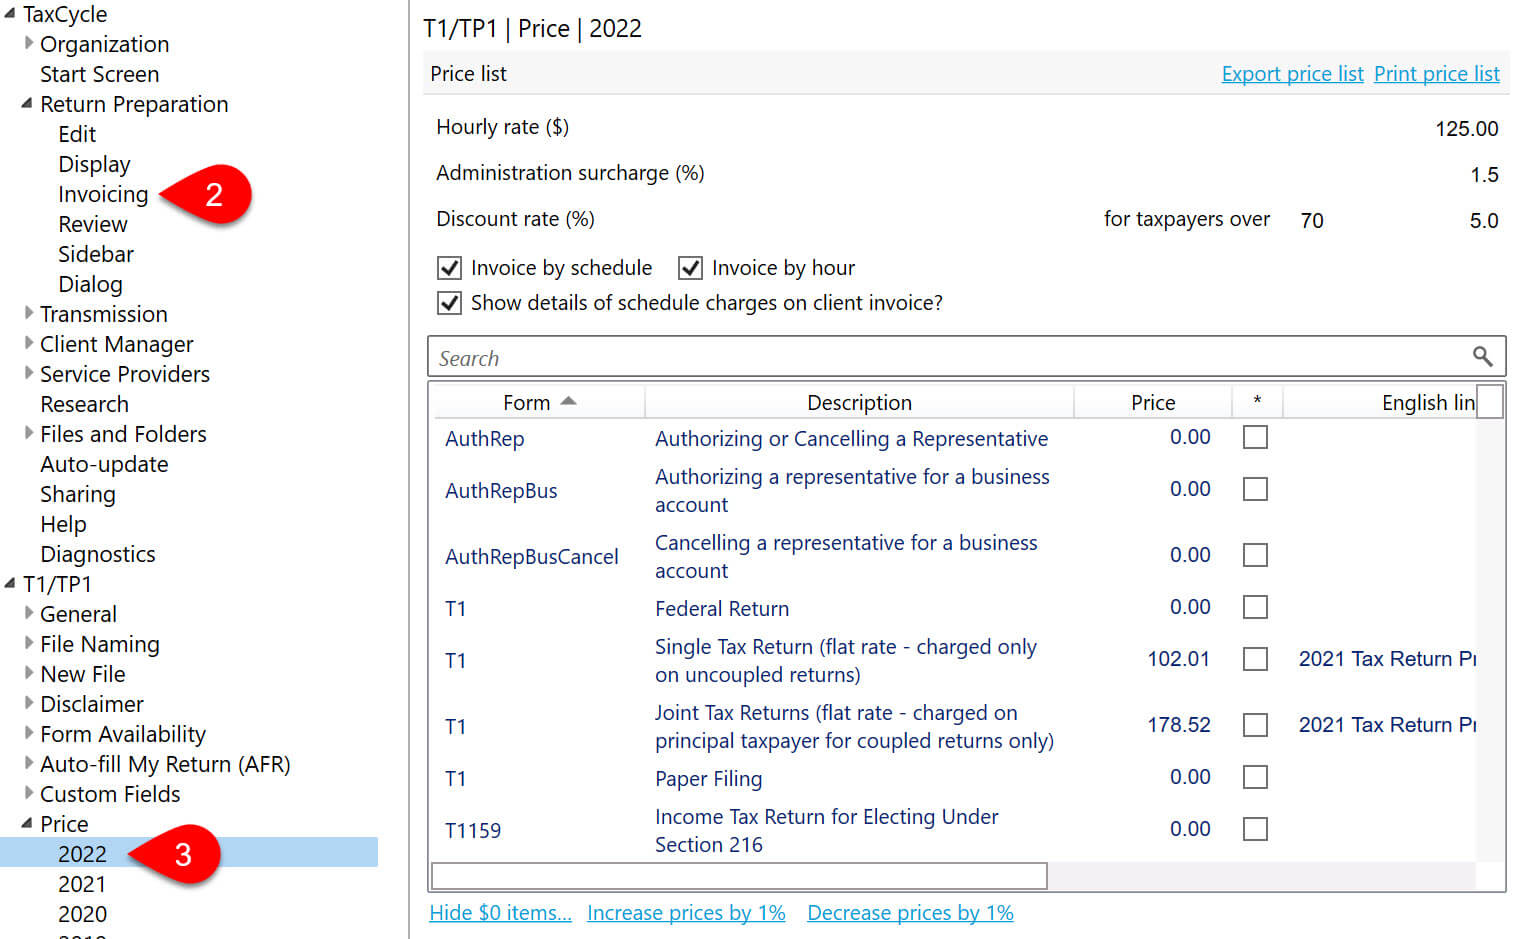
Task: Check the Joint Tax Returns star checkbox
Action: [x=1255, y=725]
